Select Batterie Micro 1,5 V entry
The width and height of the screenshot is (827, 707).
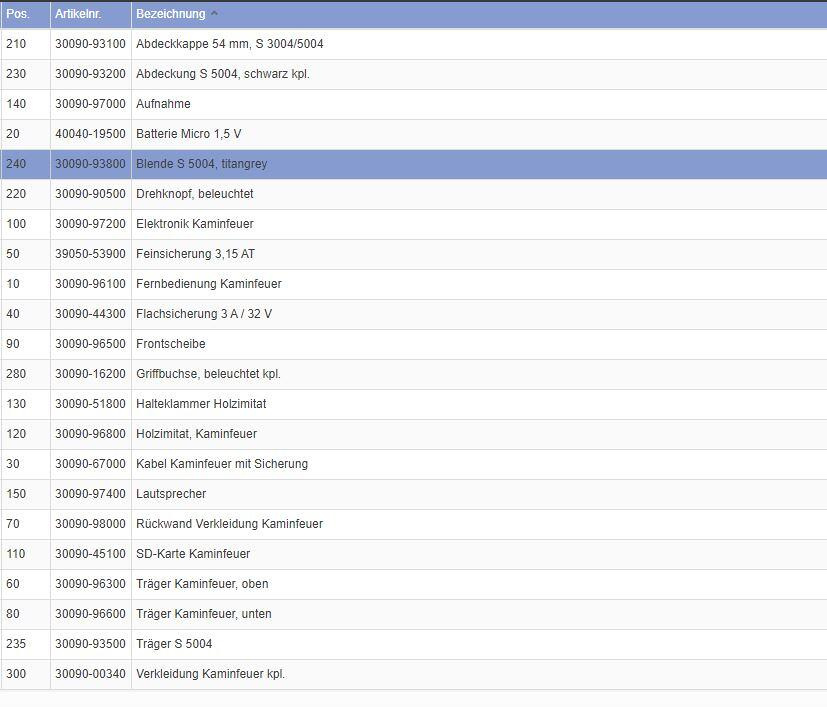coord(188,134)
